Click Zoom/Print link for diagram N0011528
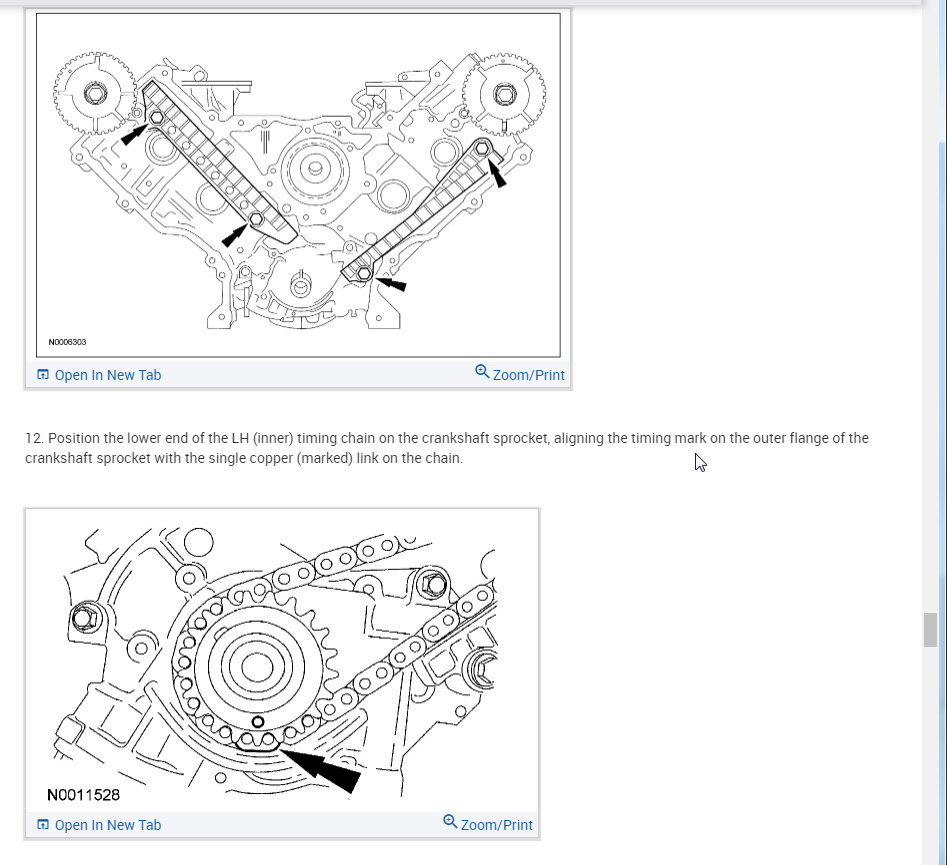 496,825
